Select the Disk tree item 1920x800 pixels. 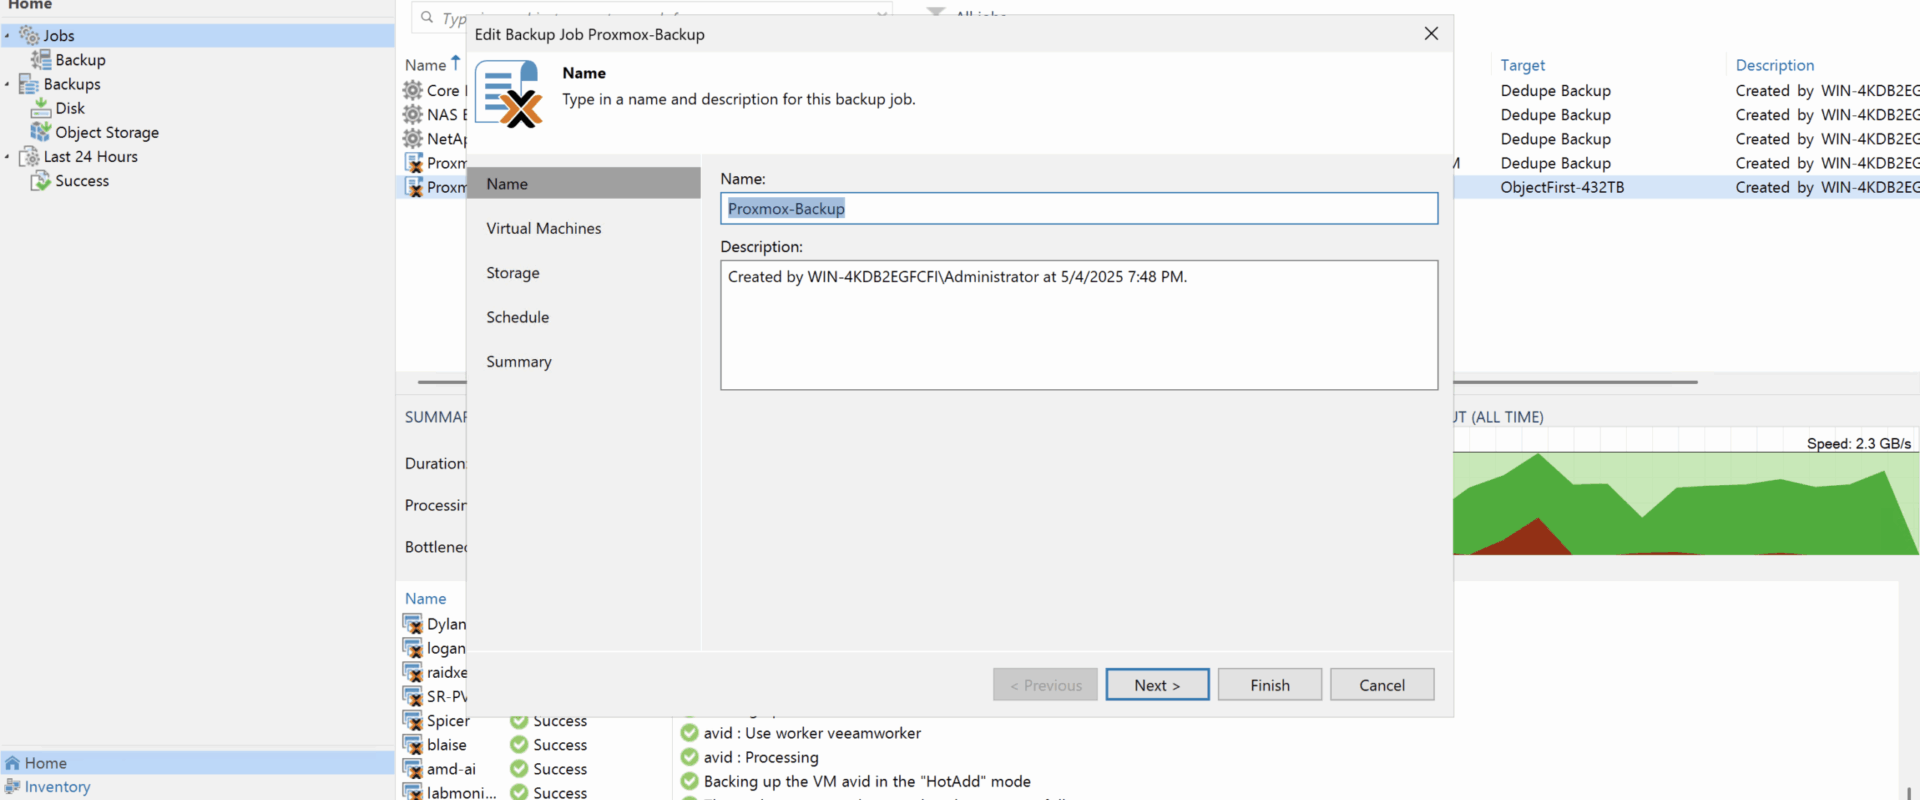pos(70,108)
